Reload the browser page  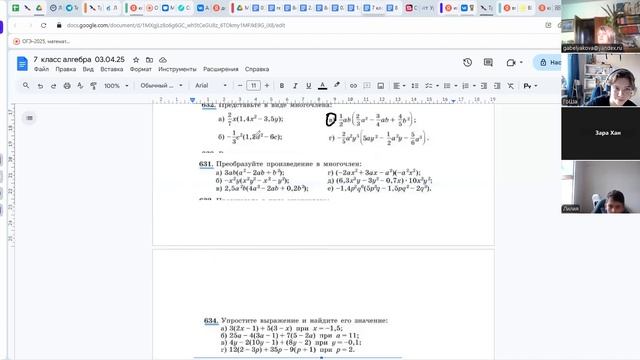click(43, 25)
